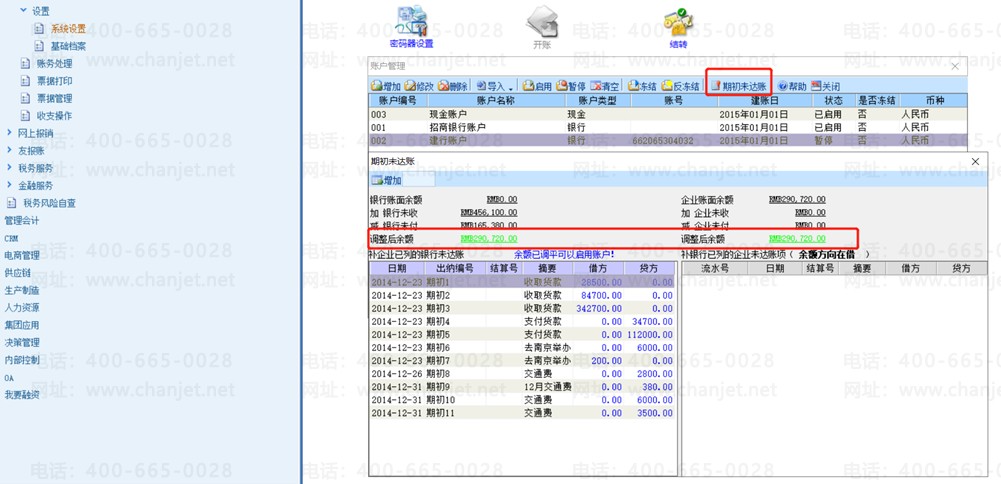1001x484 pixels.
Task: Open 人力资源 module
Action: tap(22, 307)
